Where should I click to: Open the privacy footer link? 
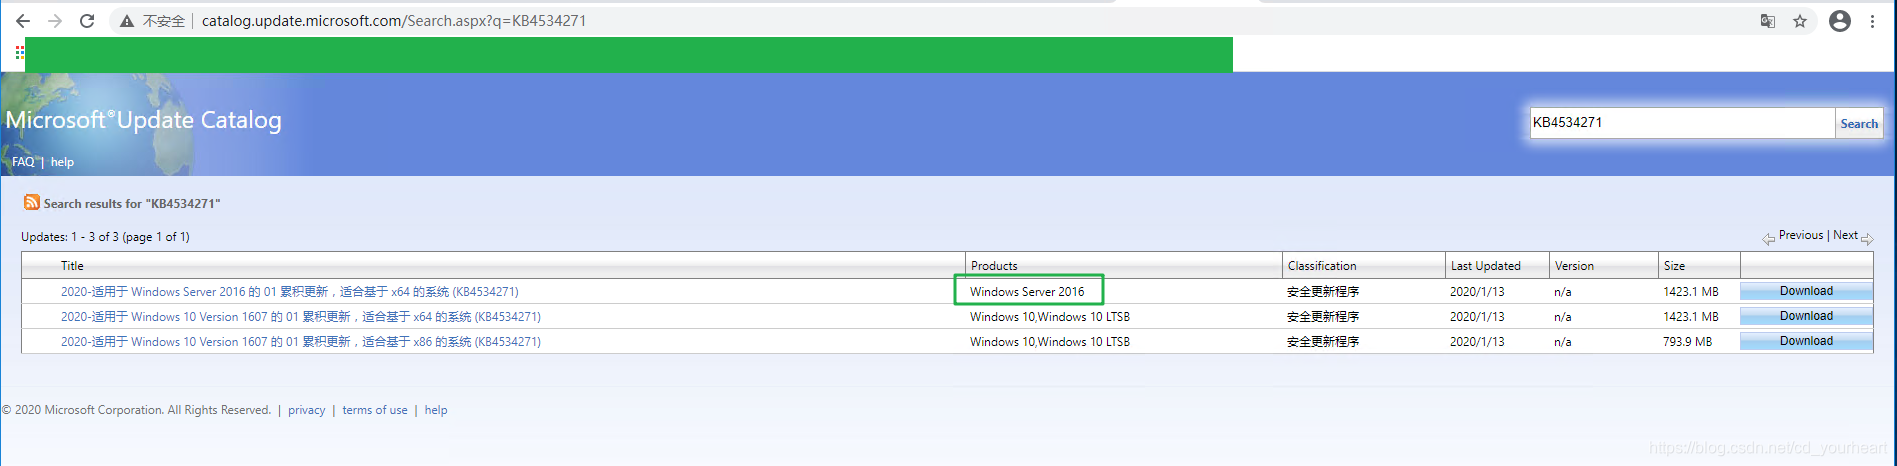click(307, 410)
